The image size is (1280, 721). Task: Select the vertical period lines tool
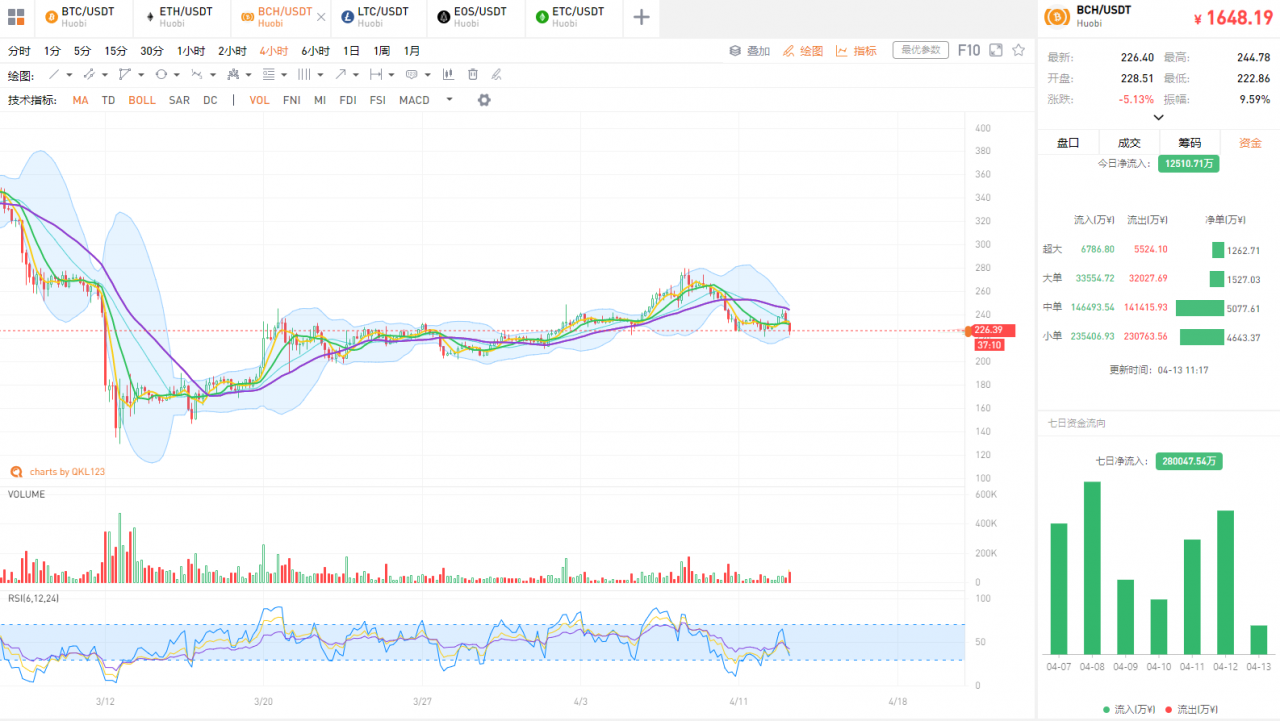[x=304, y=74]
